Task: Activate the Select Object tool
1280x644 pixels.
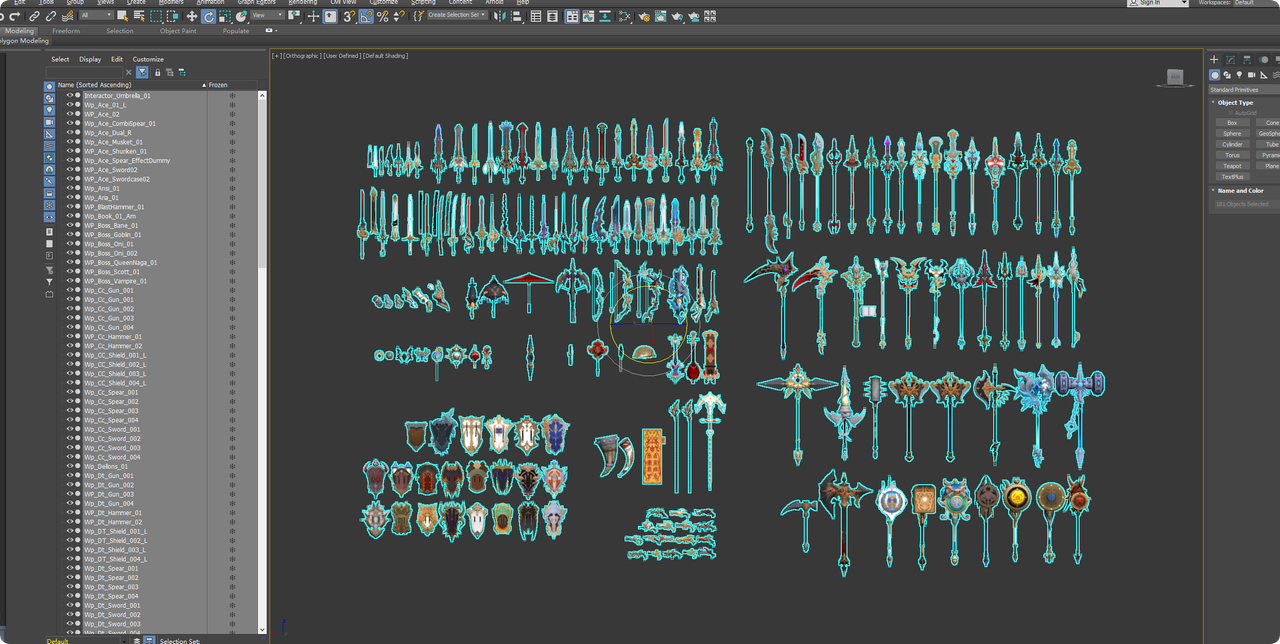Action: click(122, 16)
